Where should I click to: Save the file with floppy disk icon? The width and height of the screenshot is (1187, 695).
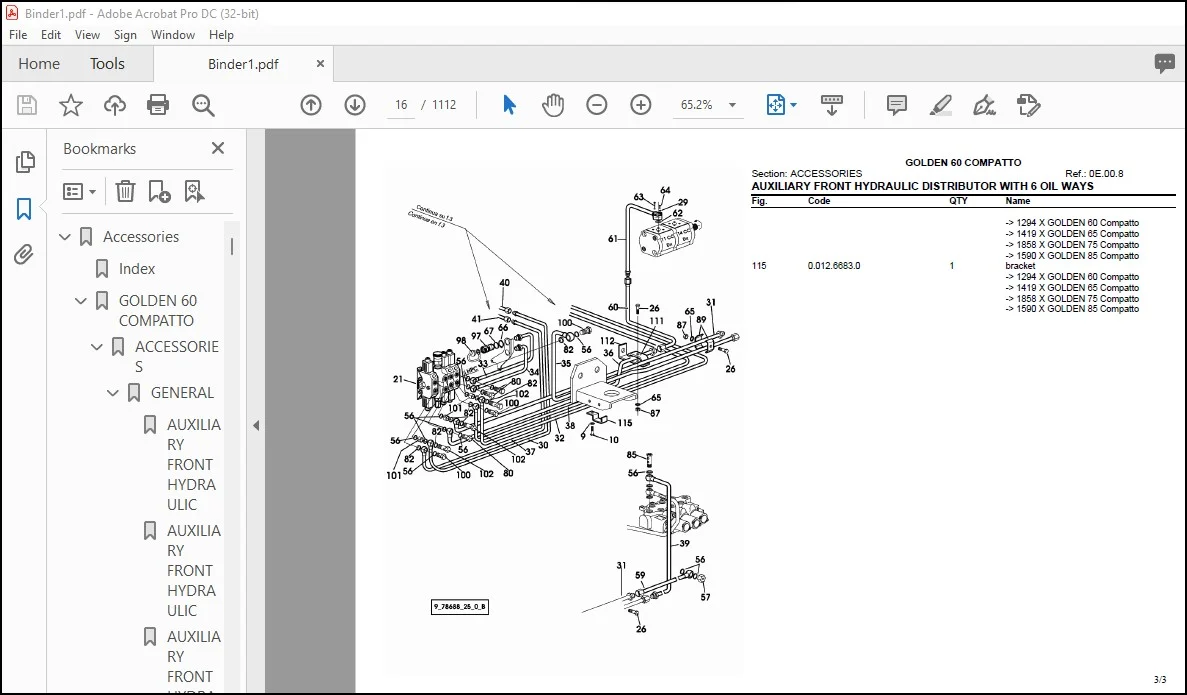pos(27,105)
